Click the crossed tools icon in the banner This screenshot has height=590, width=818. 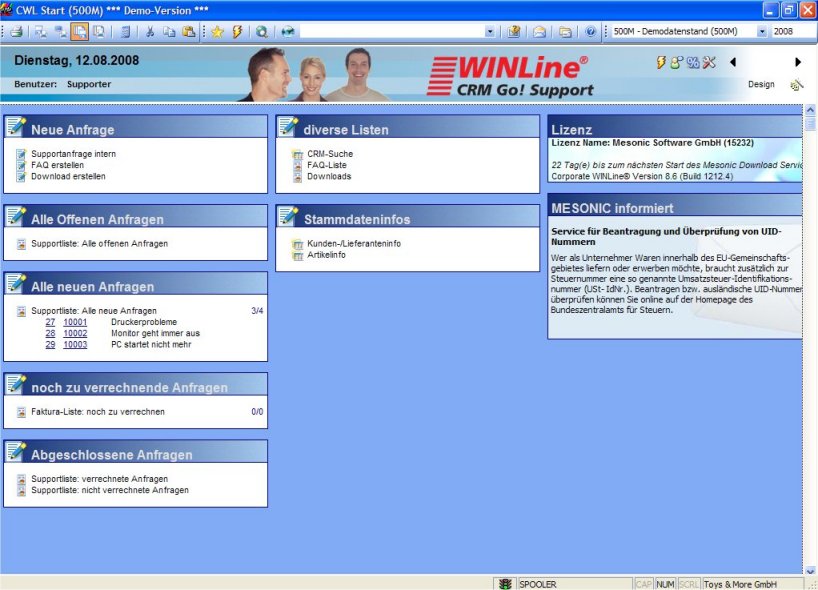pos(709,63)
